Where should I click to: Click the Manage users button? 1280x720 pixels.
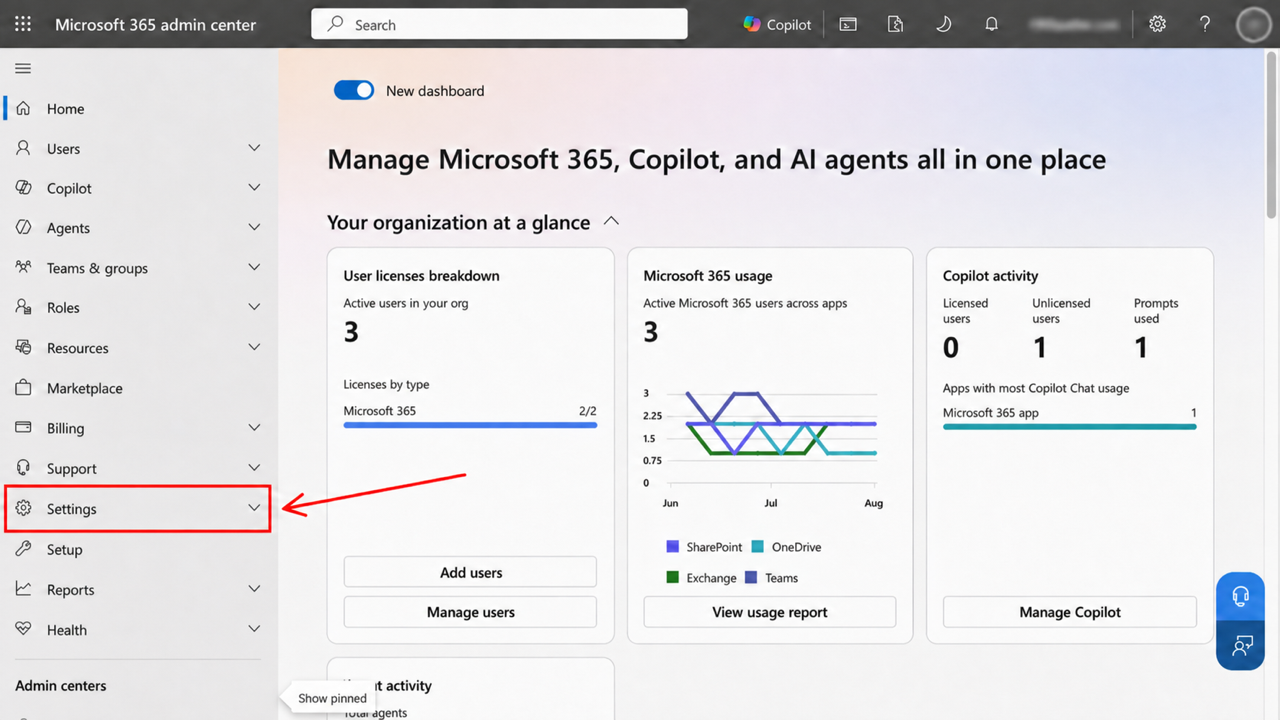pyautogui.click(x=470, y=612)
